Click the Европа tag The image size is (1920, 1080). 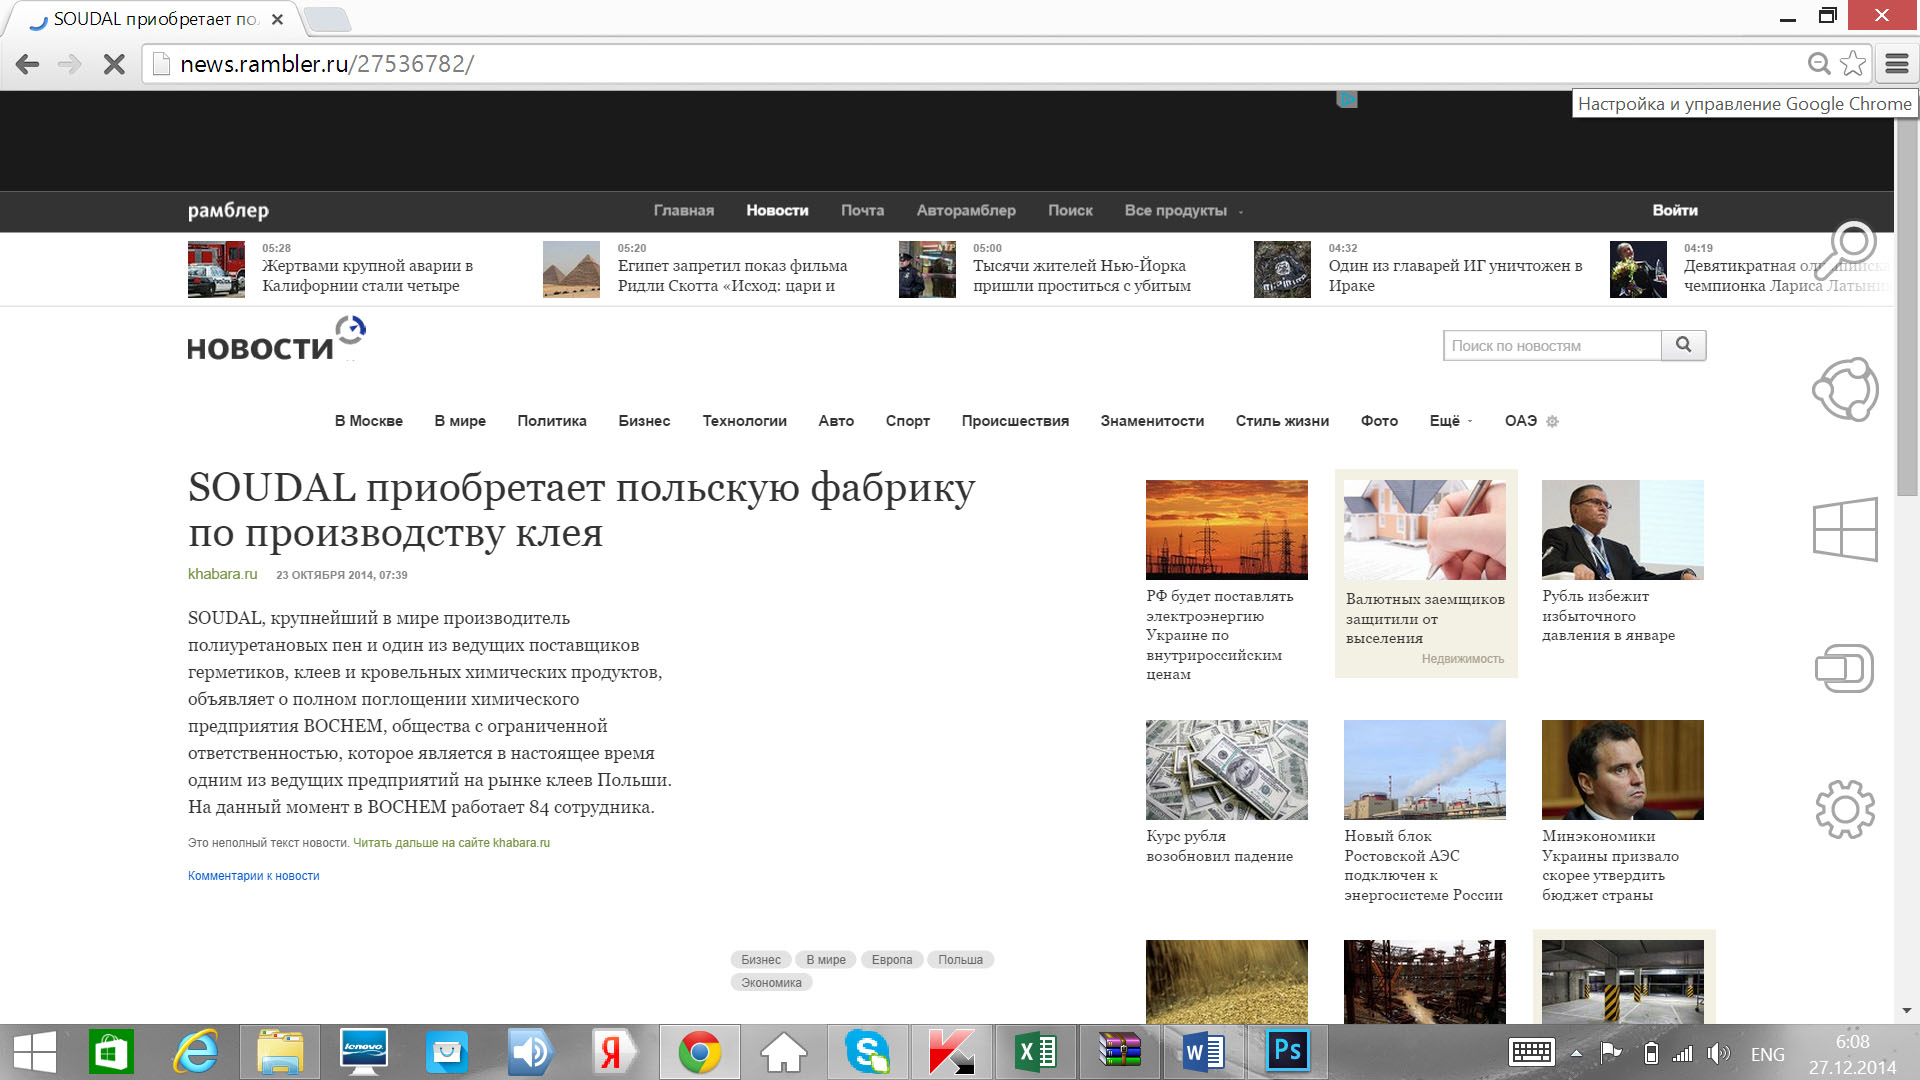pos(892,960)
